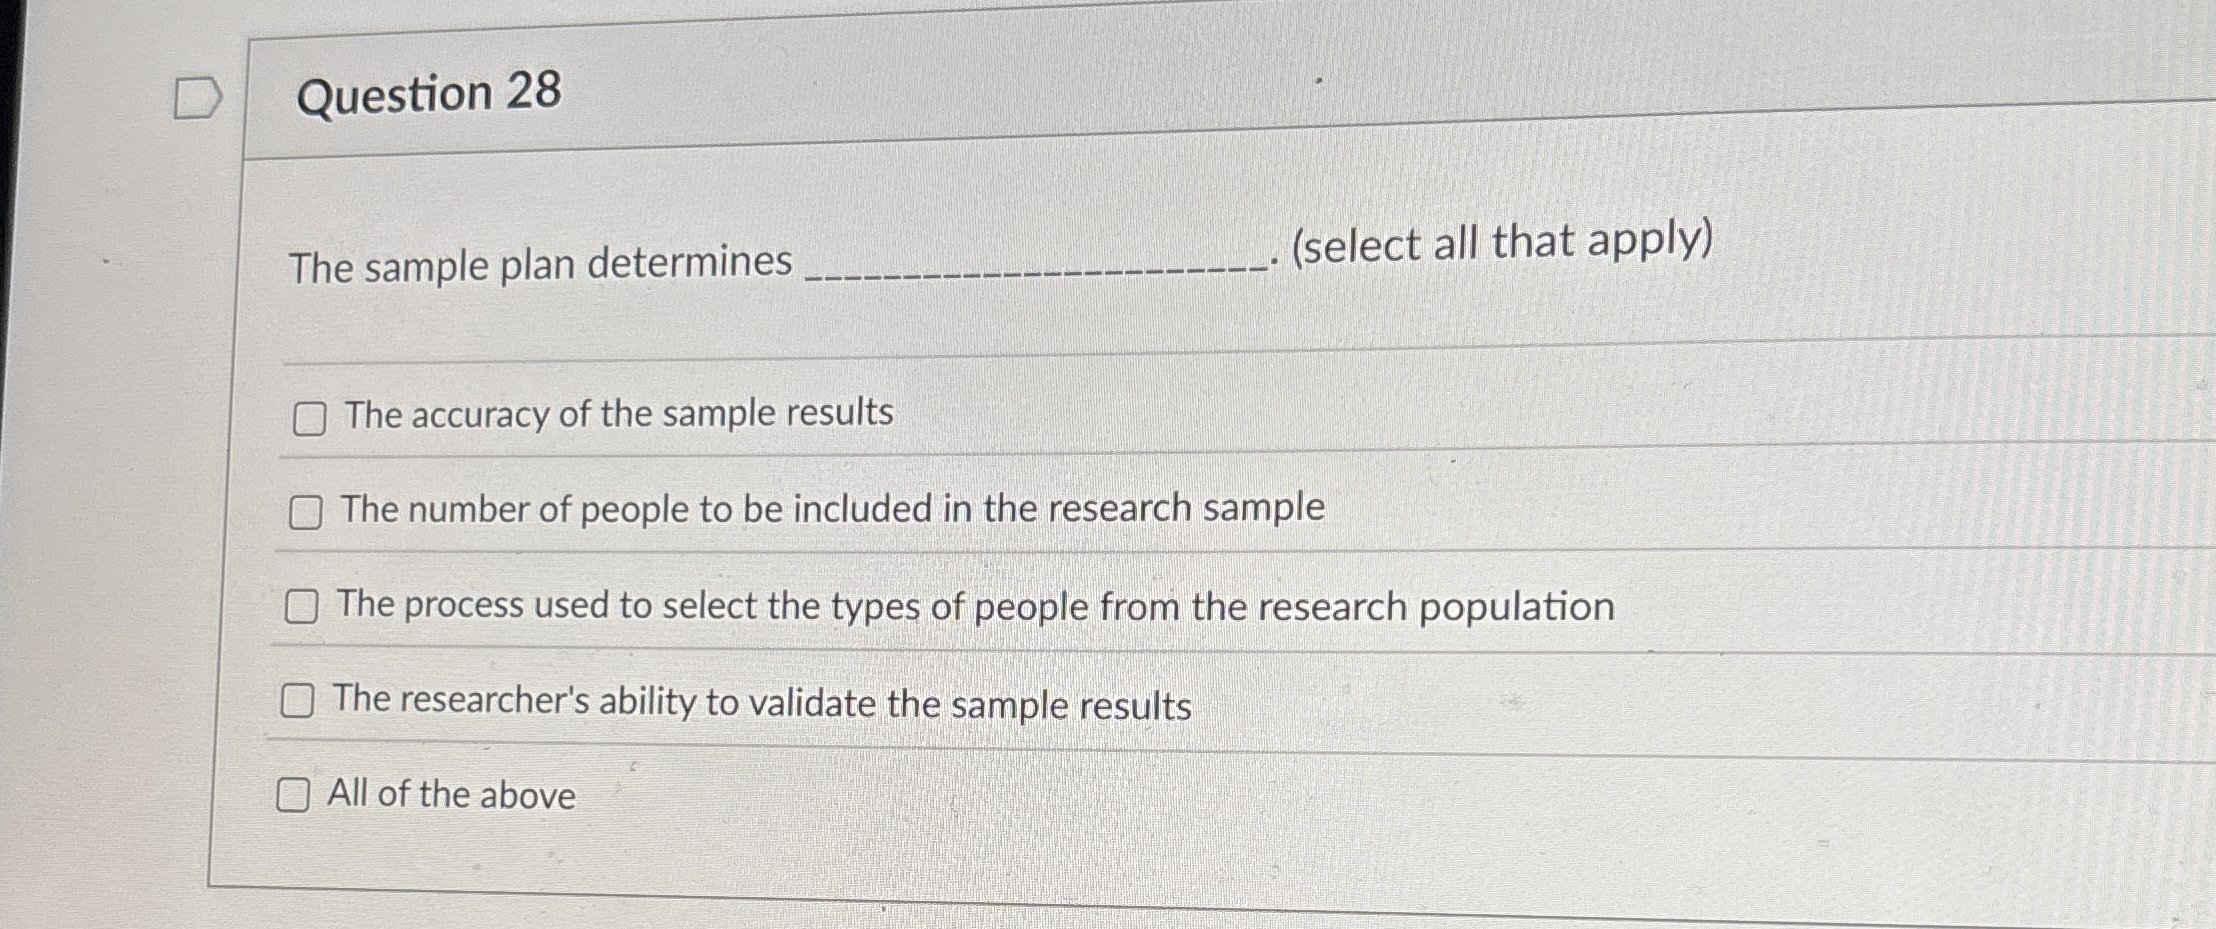Click the answer row about research population process

(975, 604)
